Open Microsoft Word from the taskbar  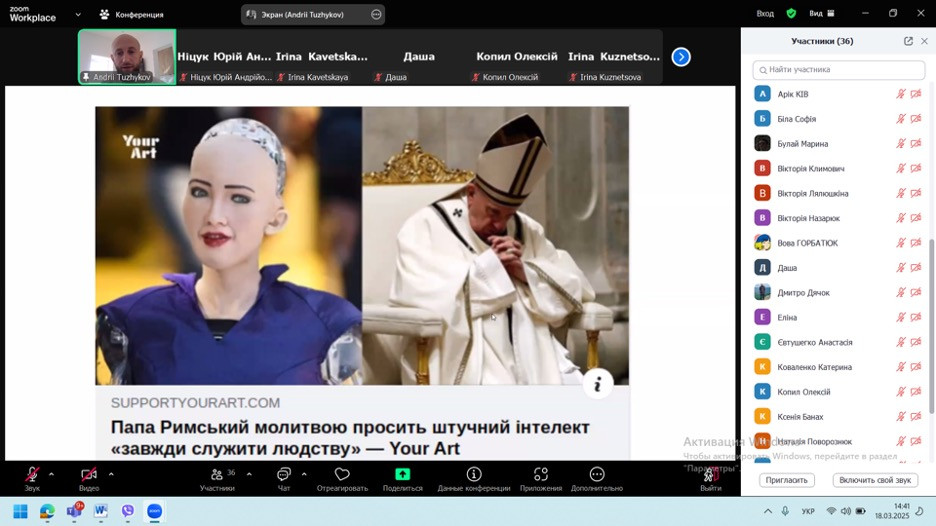pos(101,512)
